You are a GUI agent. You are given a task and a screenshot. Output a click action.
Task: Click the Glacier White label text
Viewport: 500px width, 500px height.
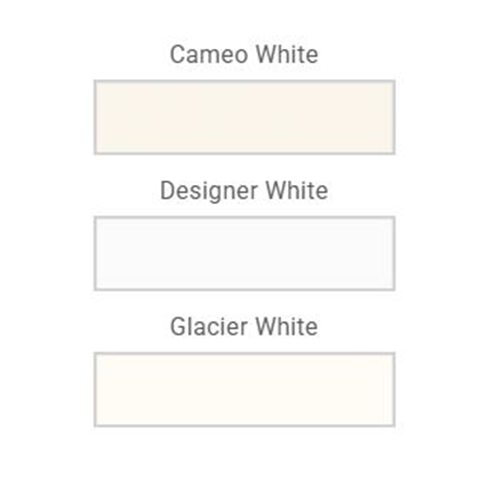(244, 326)
